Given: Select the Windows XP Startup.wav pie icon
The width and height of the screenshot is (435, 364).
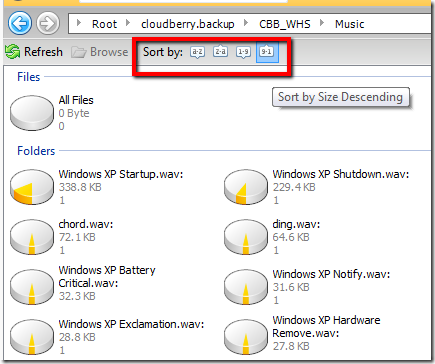Looking at the screenshot, I should [32, 187].
